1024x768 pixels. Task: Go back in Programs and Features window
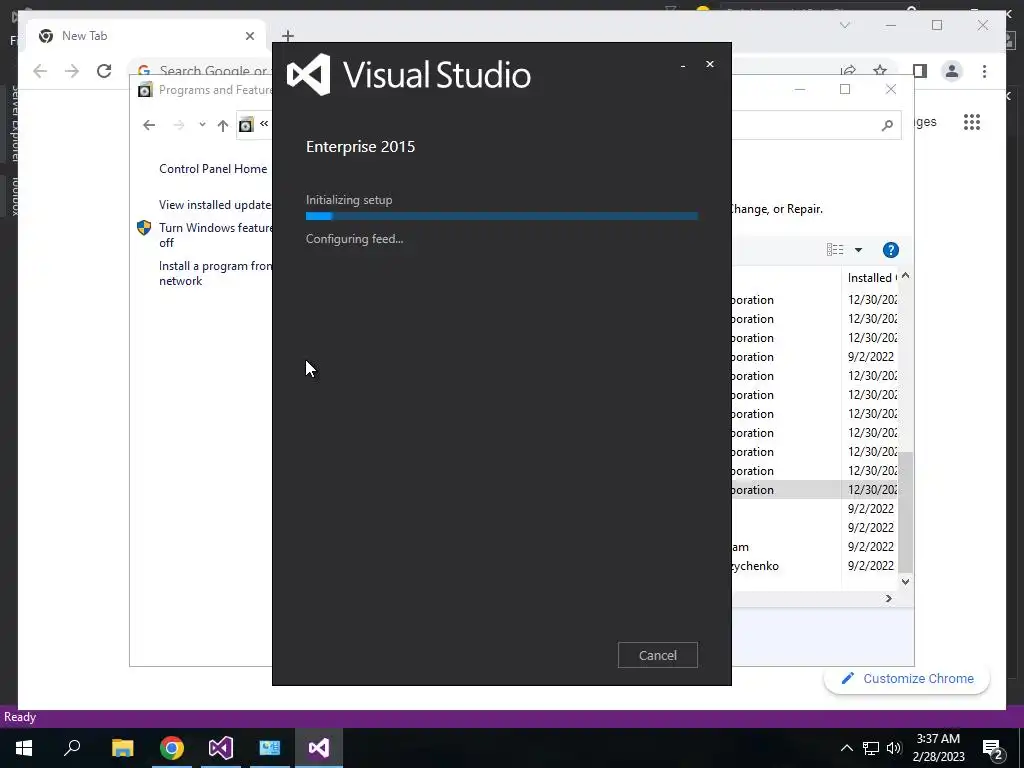coord(149,125)
